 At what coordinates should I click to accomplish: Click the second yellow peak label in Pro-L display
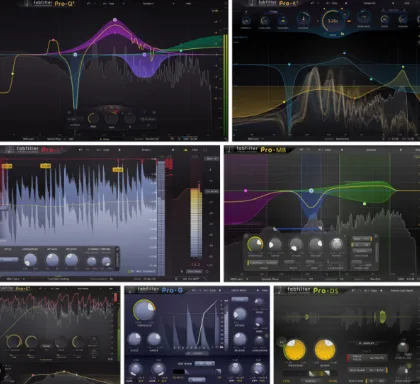pyautogui.click(x=45, y=166)
